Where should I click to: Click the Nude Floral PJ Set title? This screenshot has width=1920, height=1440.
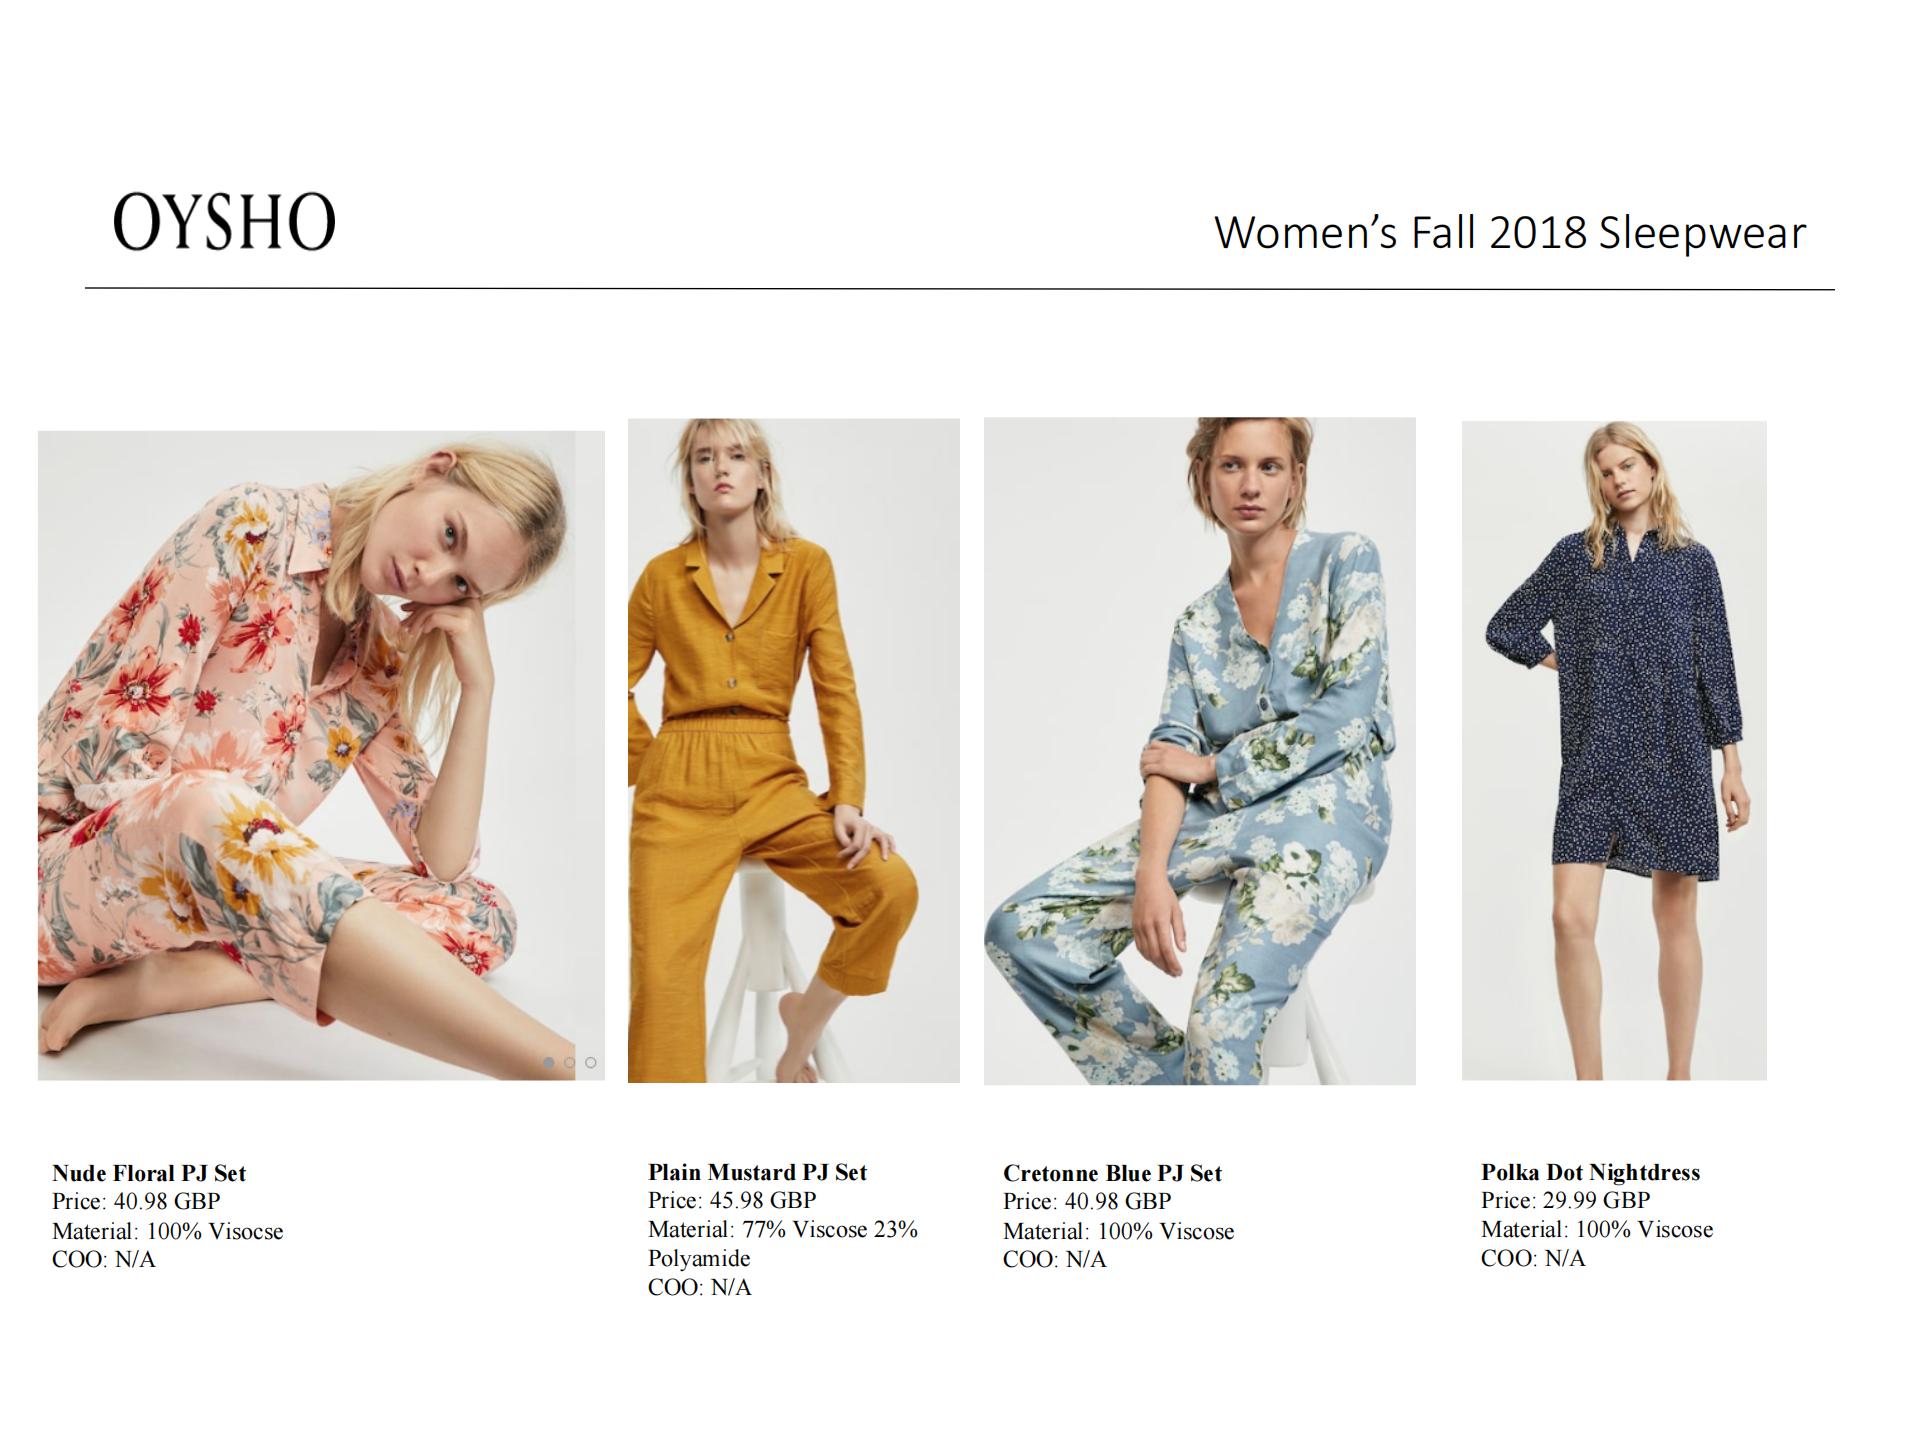(x=149, y=1173)
